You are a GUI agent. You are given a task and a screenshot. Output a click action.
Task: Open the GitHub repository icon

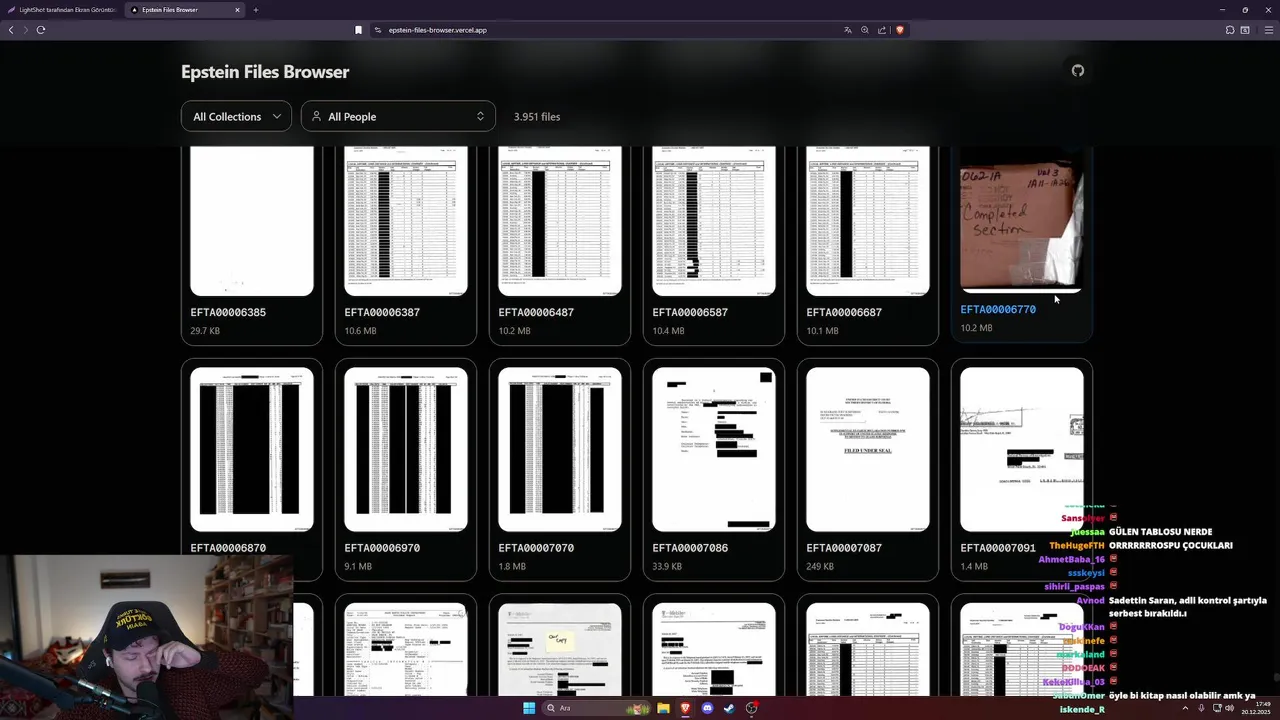pyautogui.click(x=1078, y=71)
